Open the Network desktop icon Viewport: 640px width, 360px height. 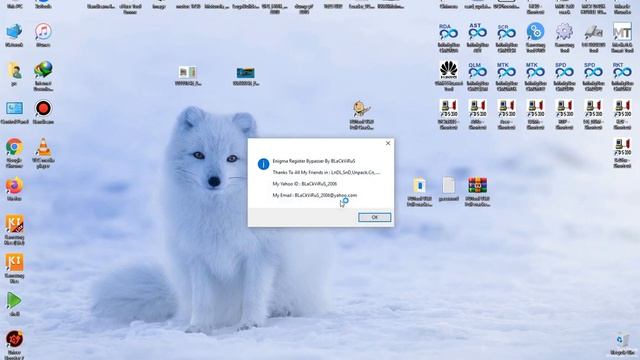pos(14,36)
